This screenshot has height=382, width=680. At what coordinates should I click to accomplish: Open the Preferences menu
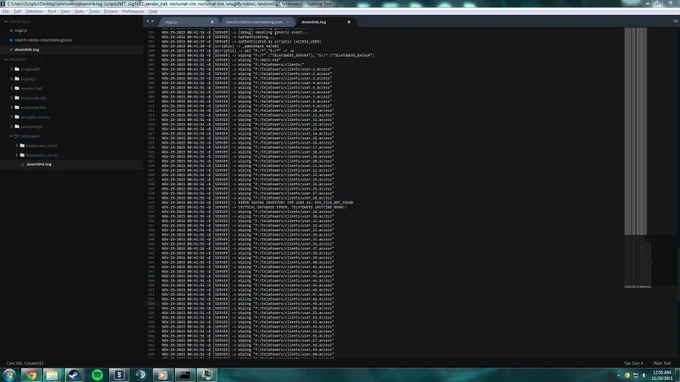(133, 12)
